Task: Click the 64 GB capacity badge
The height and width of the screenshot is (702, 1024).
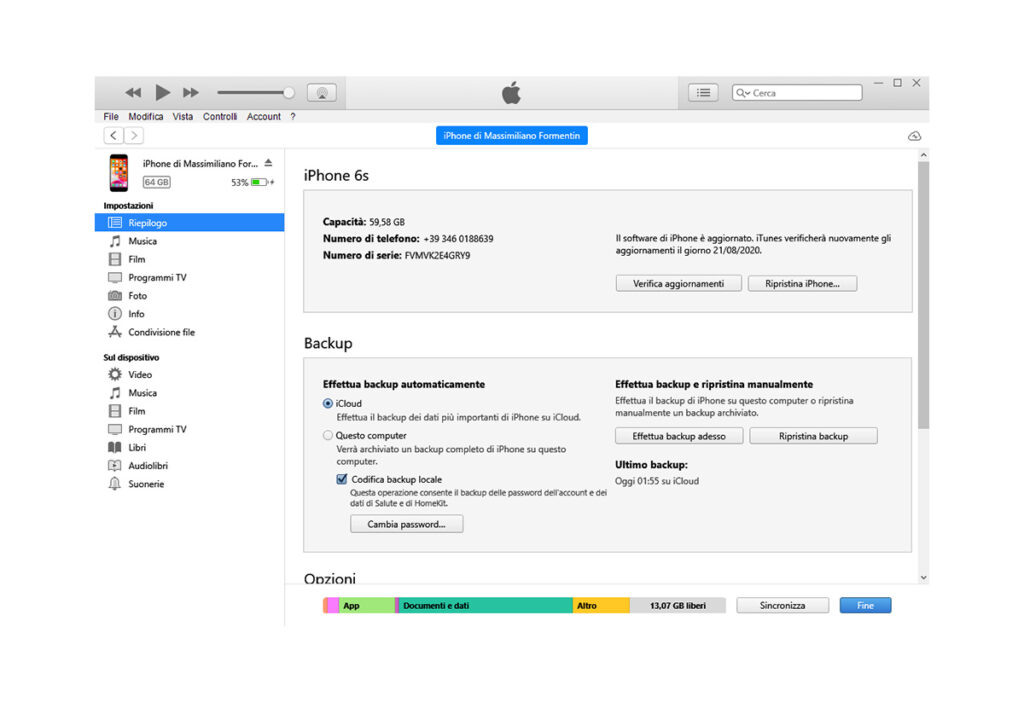Action: tap(157, 182)
